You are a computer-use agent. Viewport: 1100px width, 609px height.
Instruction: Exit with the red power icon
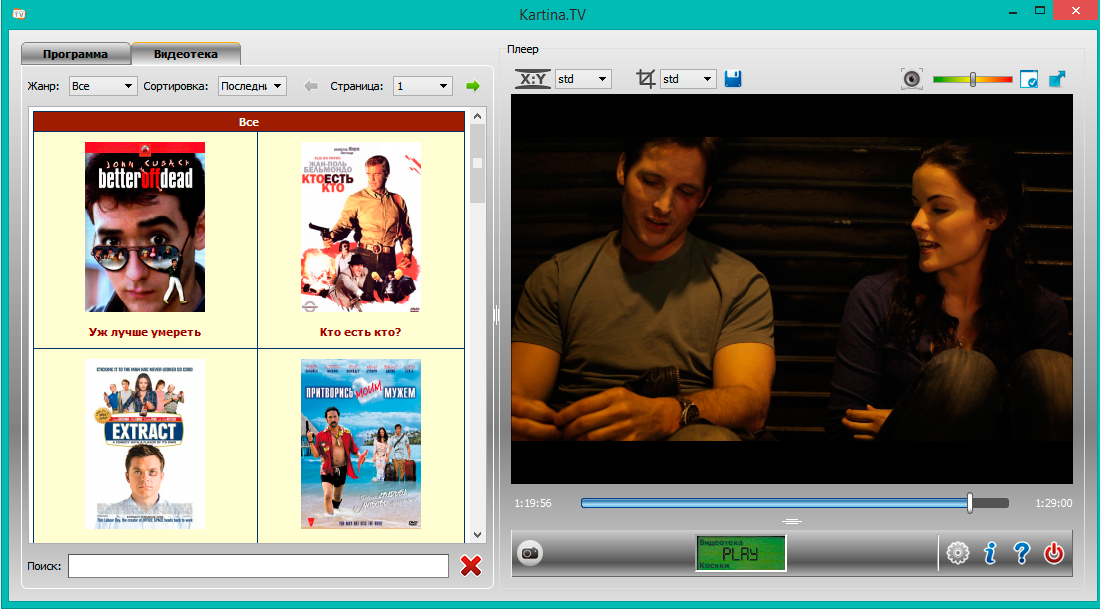click(x=1054, y=554)
